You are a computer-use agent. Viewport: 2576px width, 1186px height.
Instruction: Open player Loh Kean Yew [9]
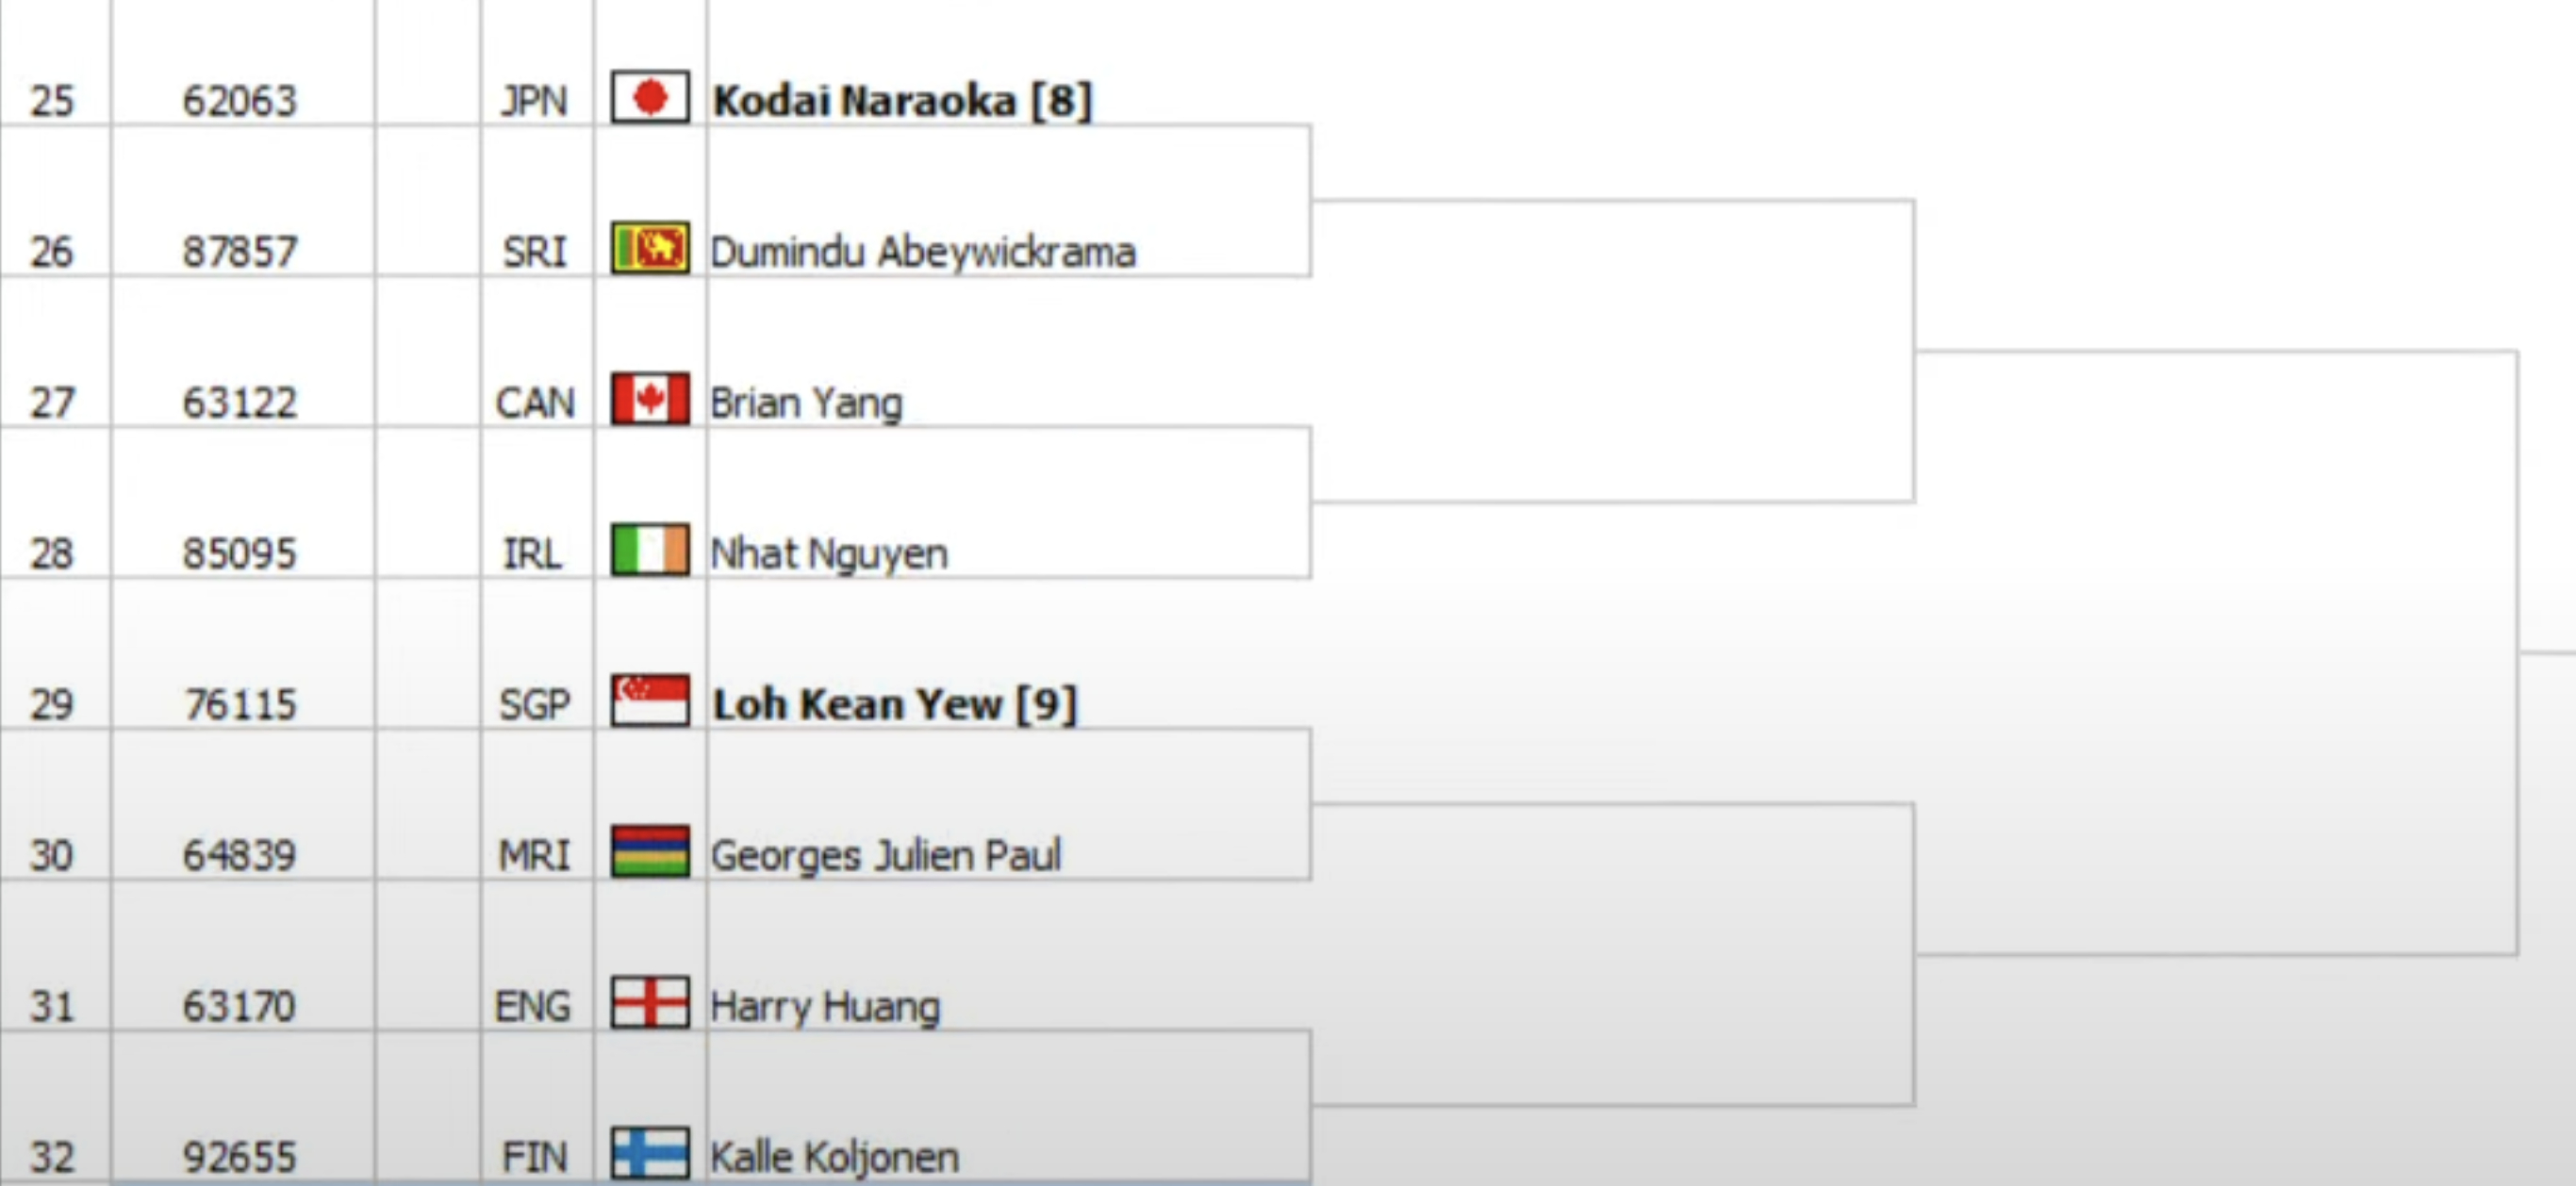click(895, 704)
